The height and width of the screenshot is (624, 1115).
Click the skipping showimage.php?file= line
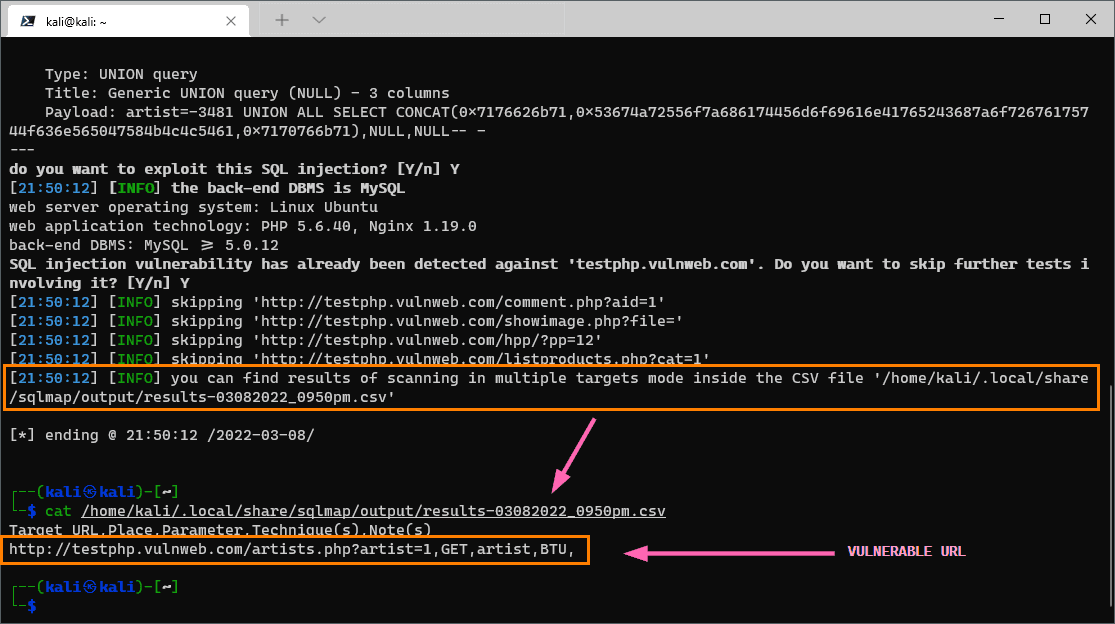tap(346, 321)
